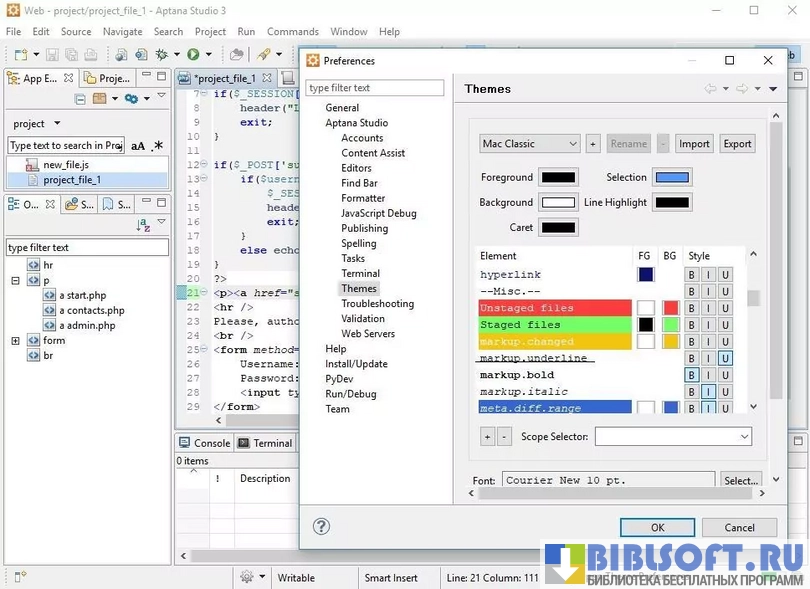Open the Navigate menu

(122, 31)
